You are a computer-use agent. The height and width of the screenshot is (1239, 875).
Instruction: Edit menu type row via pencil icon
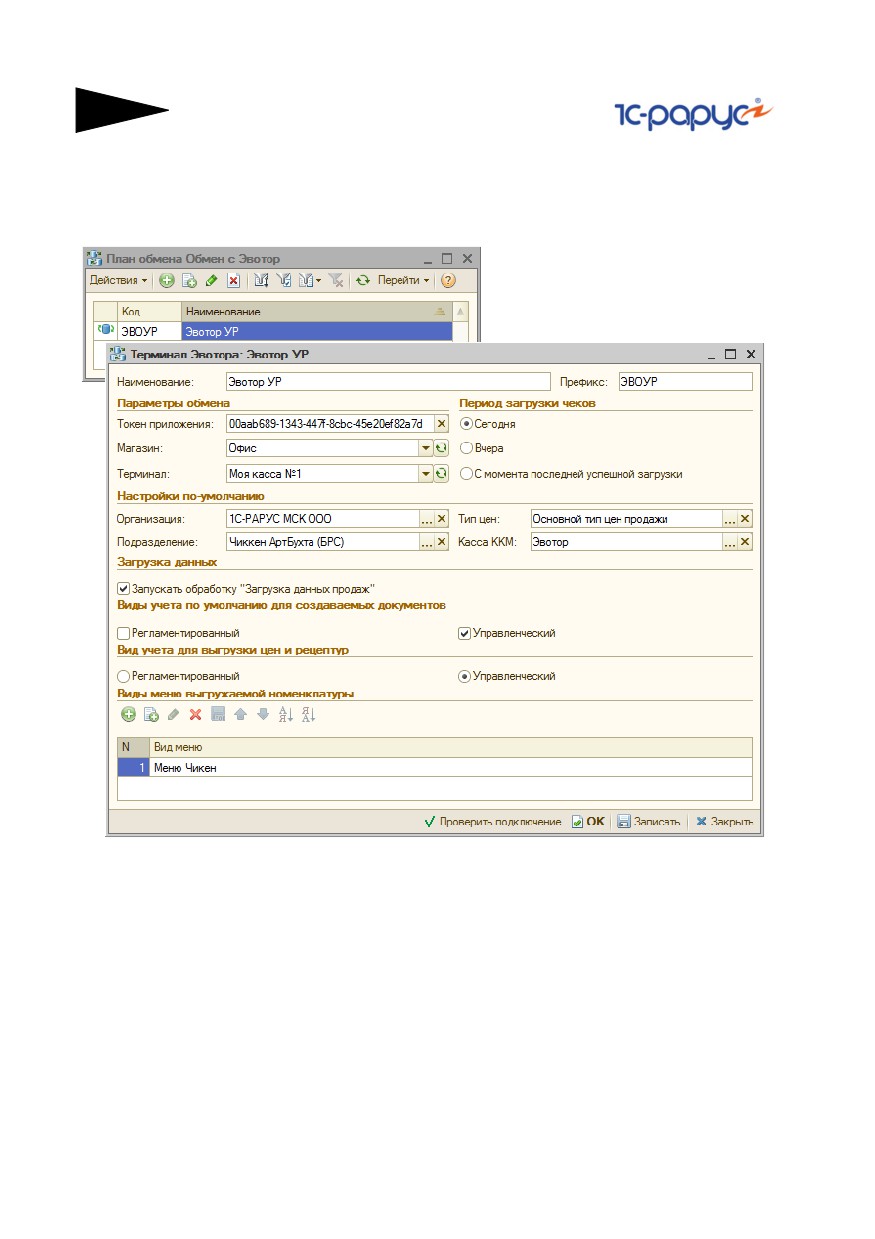pos(173,714)
